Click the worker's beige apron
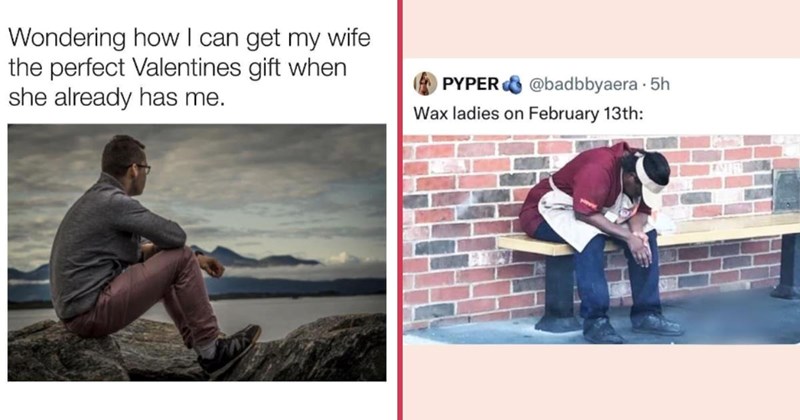Viewport: 800px width, 420px height. pos(582,214)
